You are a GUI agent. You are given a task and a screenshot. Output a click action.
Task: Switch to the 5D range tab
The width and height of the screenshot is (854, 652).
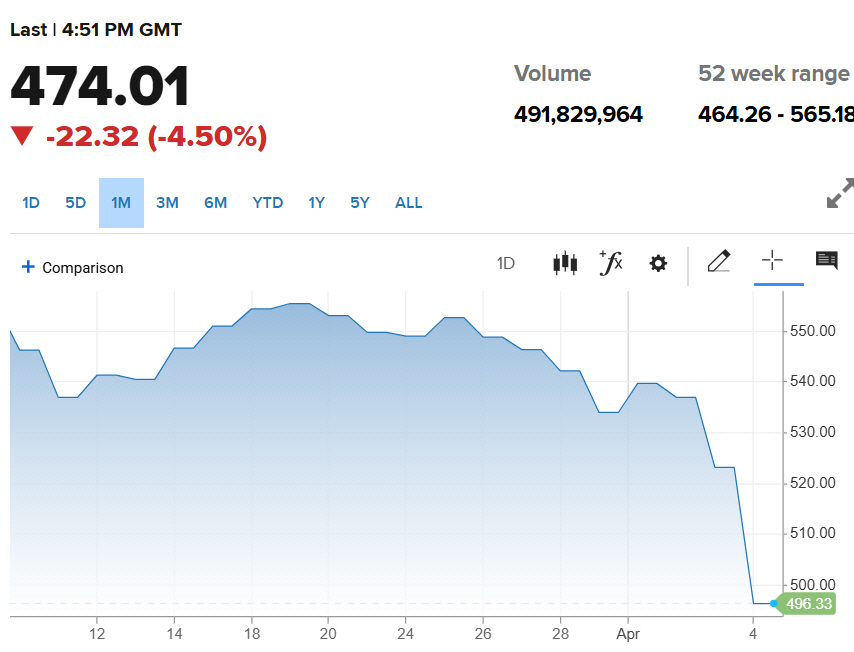76,203
